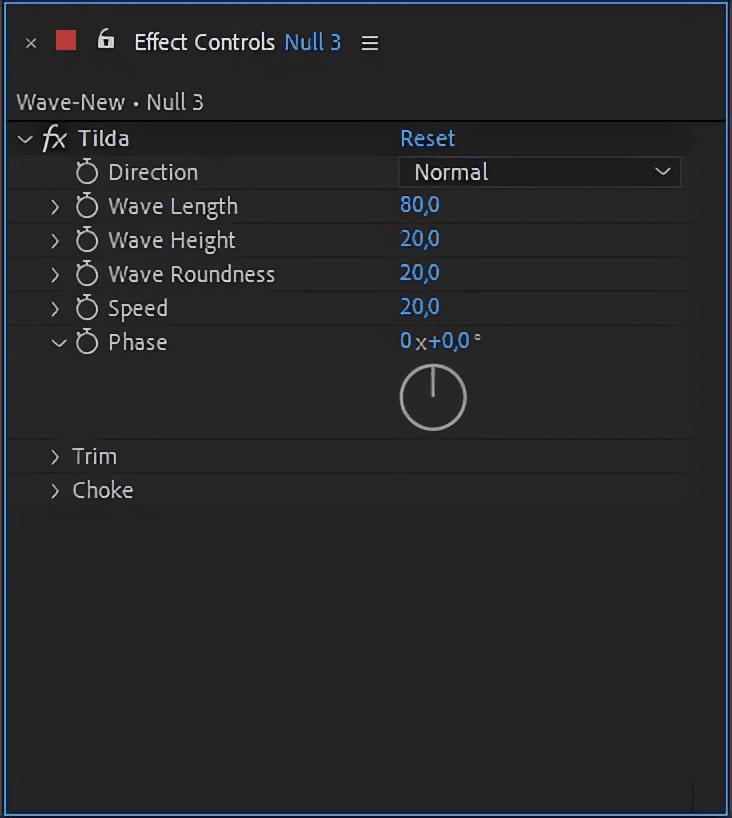
Task: Open the Direction dropdown set to Normal
Action: point(539,172)
